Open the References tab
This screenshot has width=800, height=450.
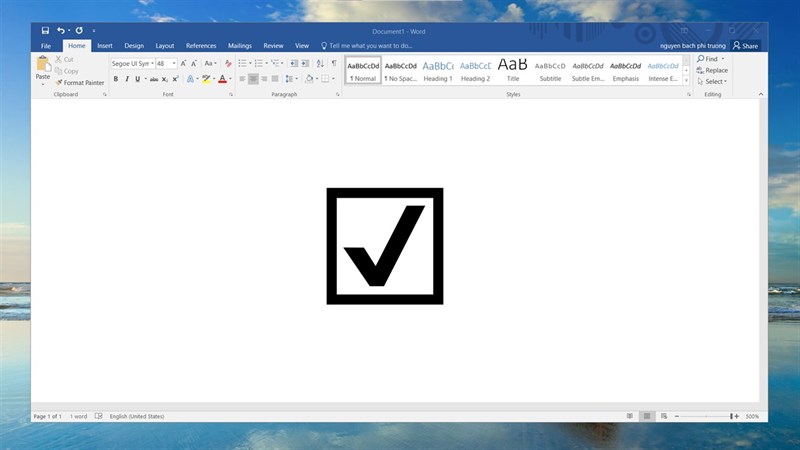pos(201,46)
